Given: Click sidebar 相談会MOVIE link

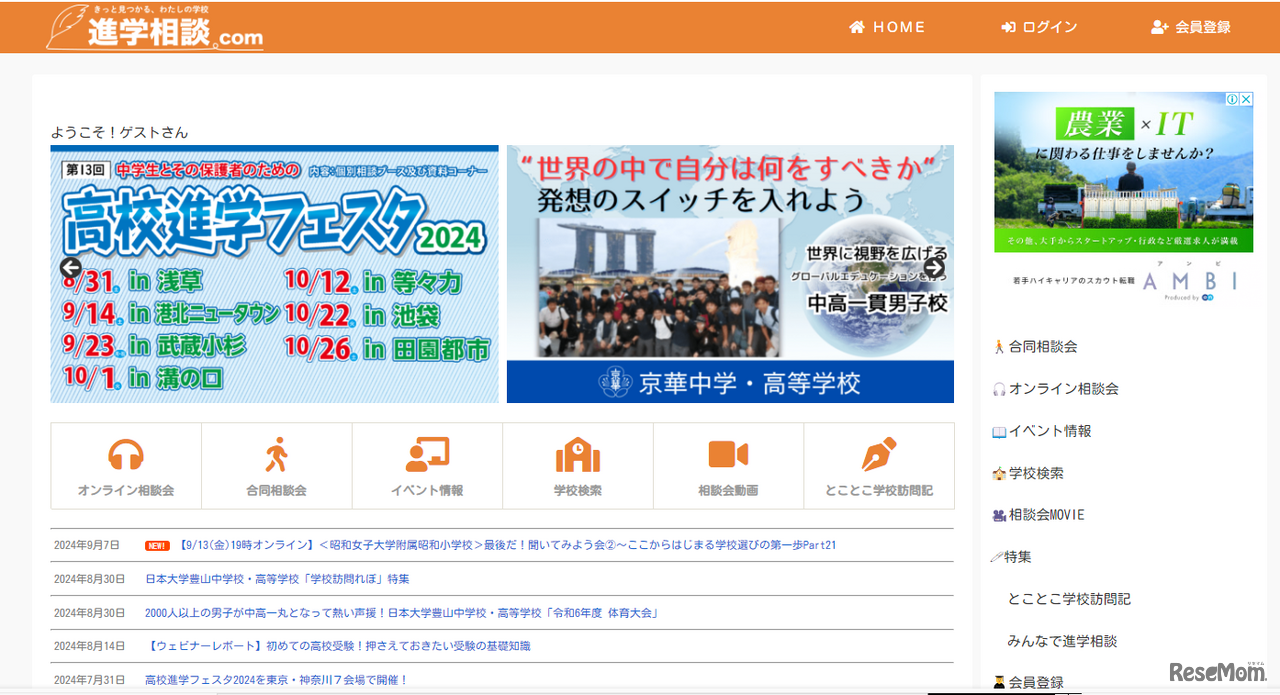Looking at the screenshot, I should pos(1046,515).
